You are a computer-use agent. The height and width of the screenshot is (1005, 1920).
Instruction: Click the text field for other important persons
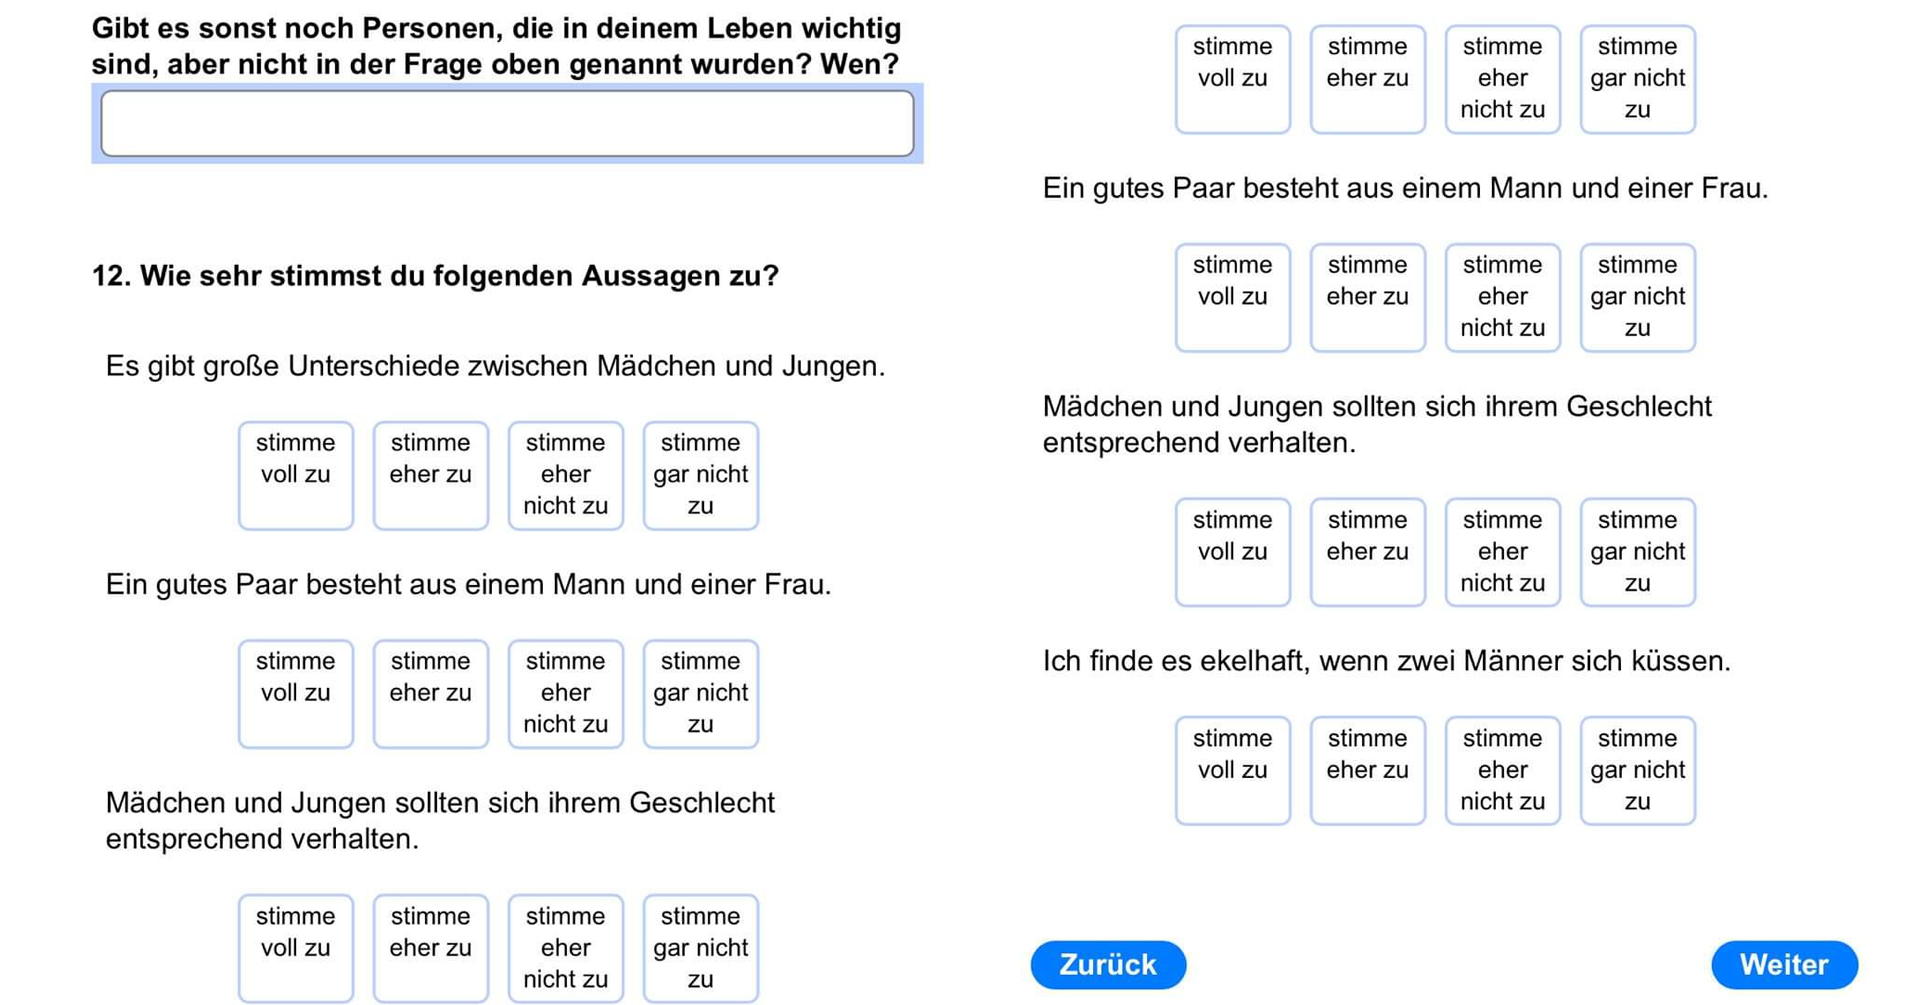(x=507, y=124)
